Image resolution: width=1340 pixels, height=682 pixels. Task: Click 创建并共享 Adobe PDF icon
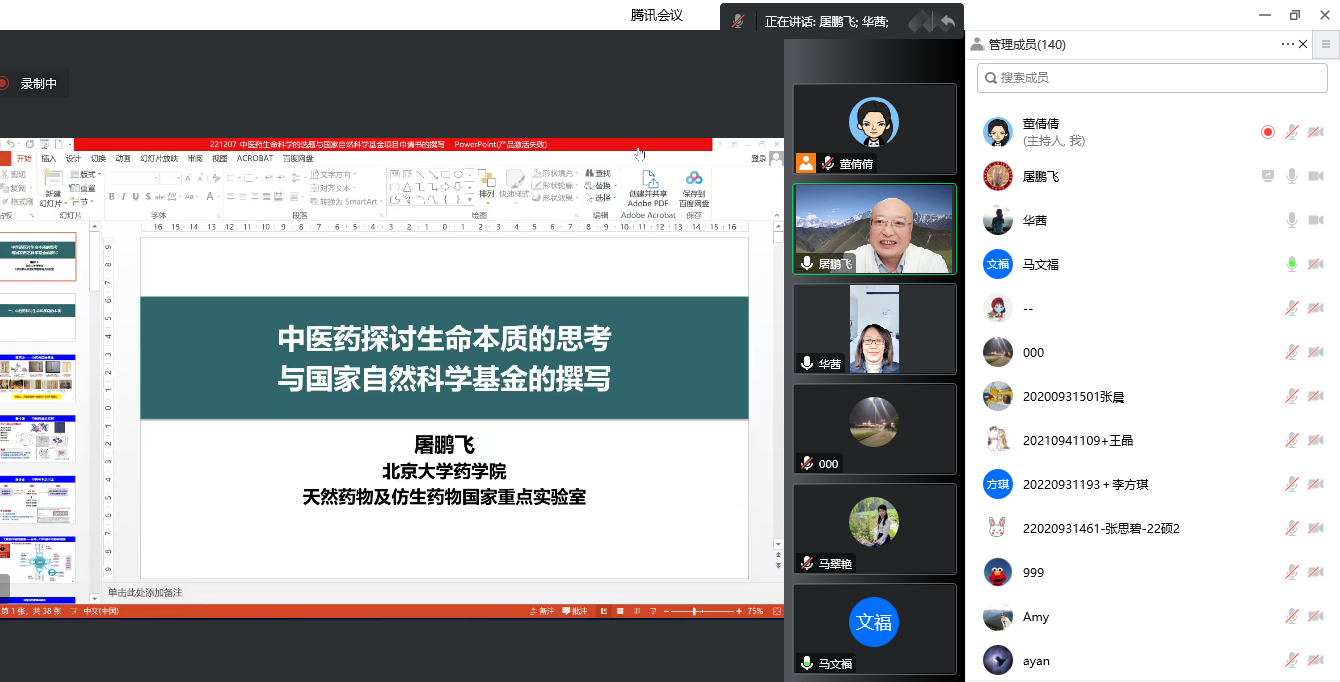(x=648, y=180)
